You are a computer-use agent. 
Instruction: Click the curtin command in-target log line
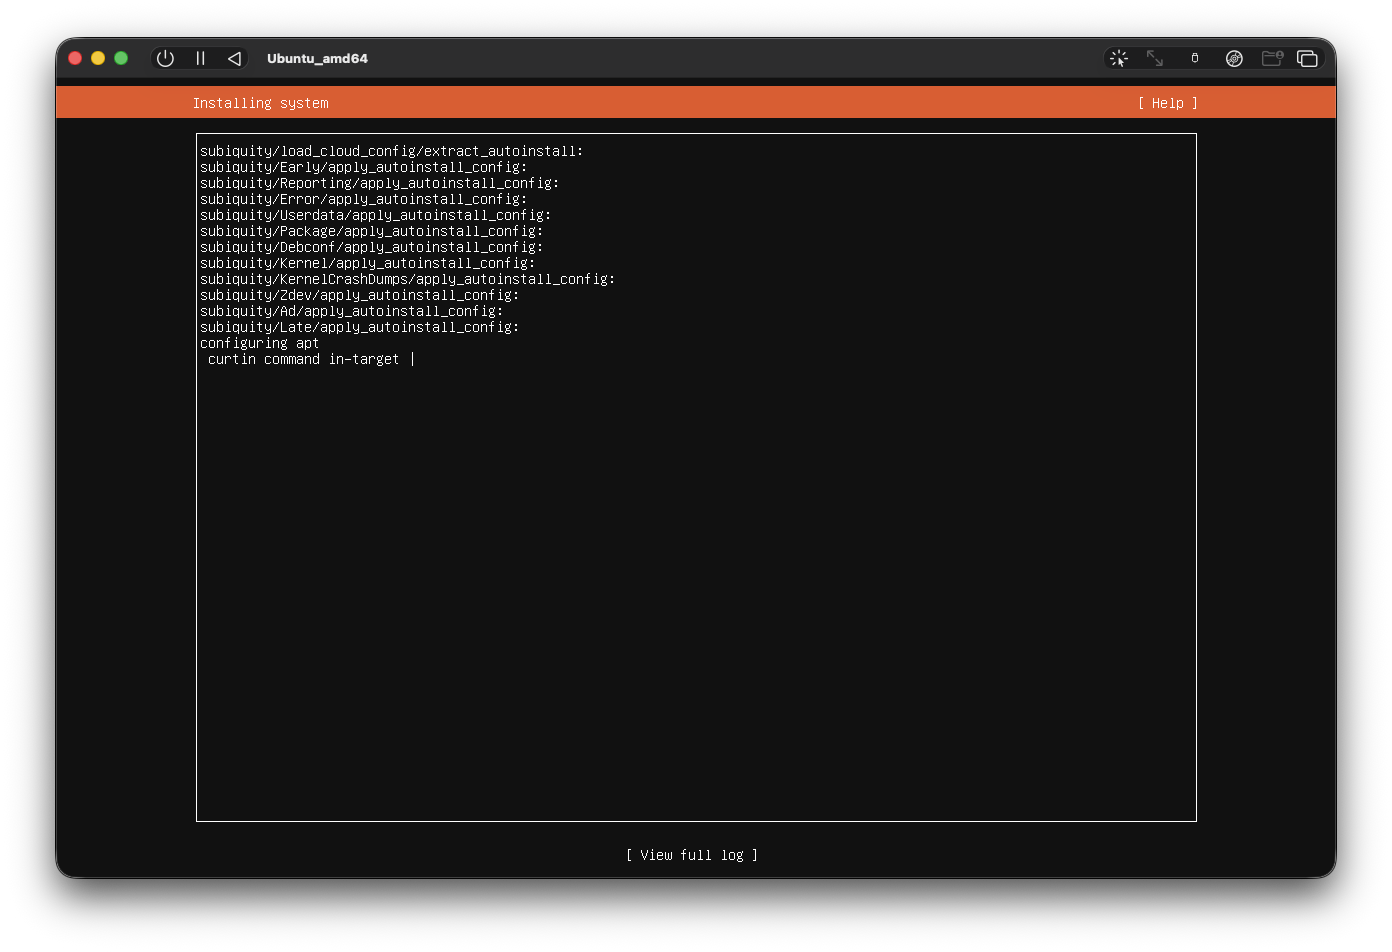[303, 359]
